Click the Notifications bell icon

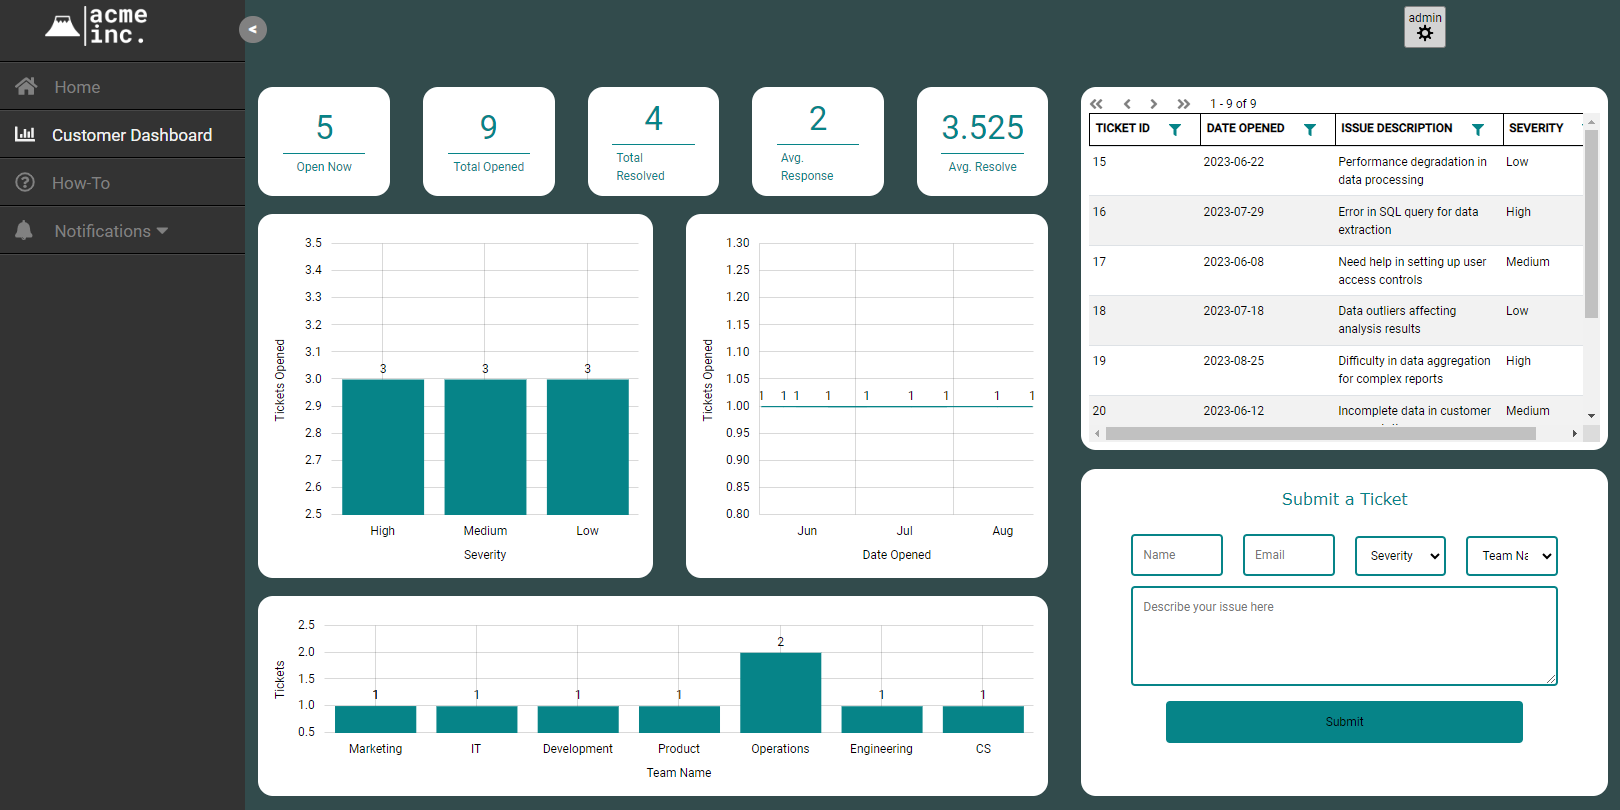pos(24,230)
